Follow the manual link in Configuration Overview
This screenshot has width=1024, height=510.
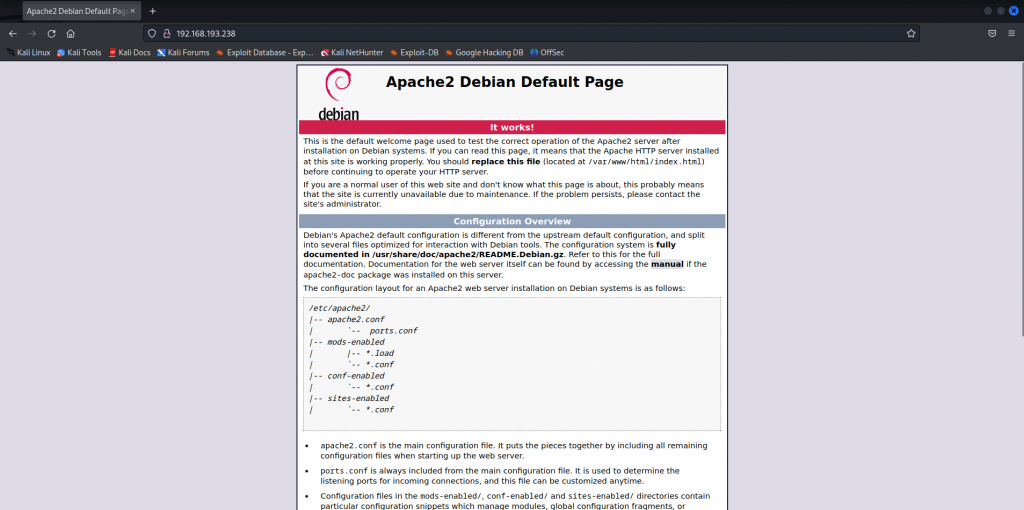pos(667,264)
